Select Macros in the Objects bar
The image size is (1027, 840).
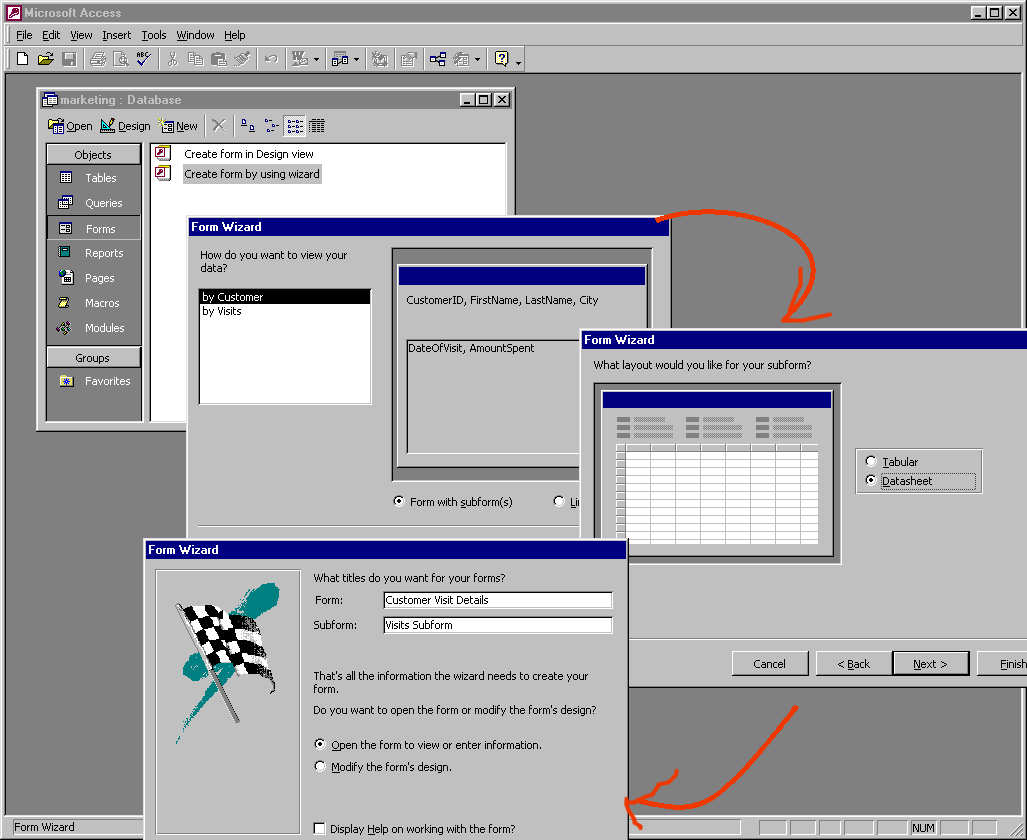[x=94, y=303]
